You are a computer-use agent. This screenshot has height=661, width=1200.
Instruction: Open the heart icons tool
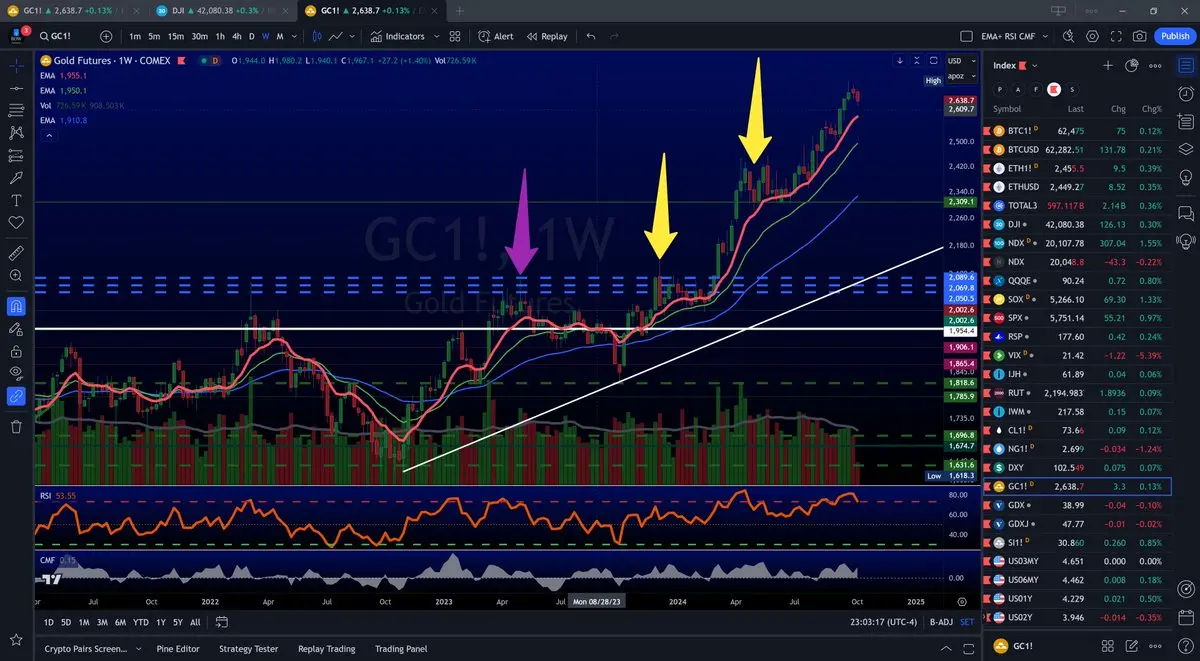[x=16, y=222]
